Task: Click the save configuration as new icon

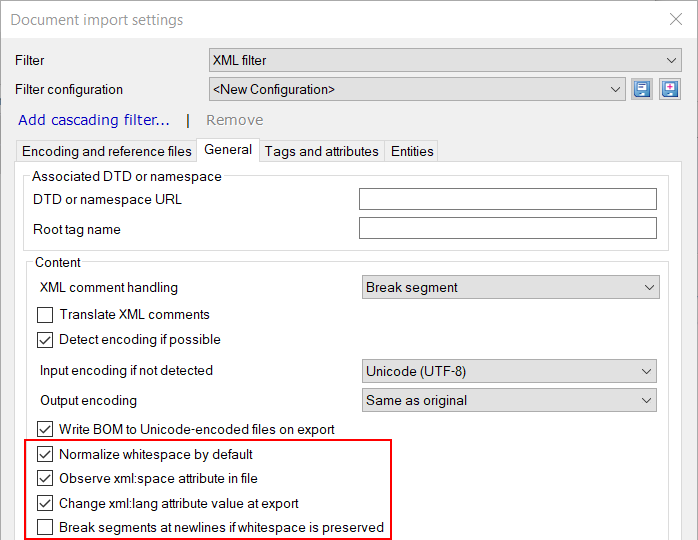Action: [x=670, y=89]
